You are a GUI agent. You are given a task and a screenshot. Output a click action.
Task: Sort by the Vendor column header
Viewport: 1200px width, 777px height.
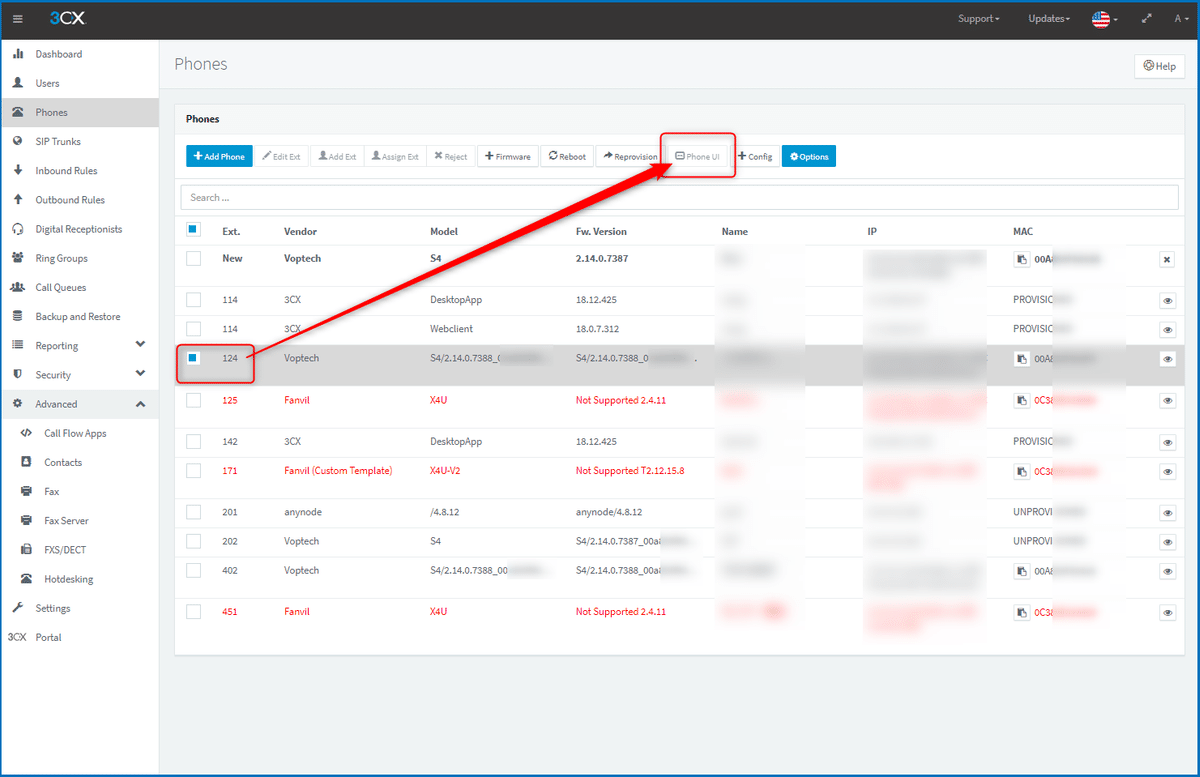click(300, 231)
